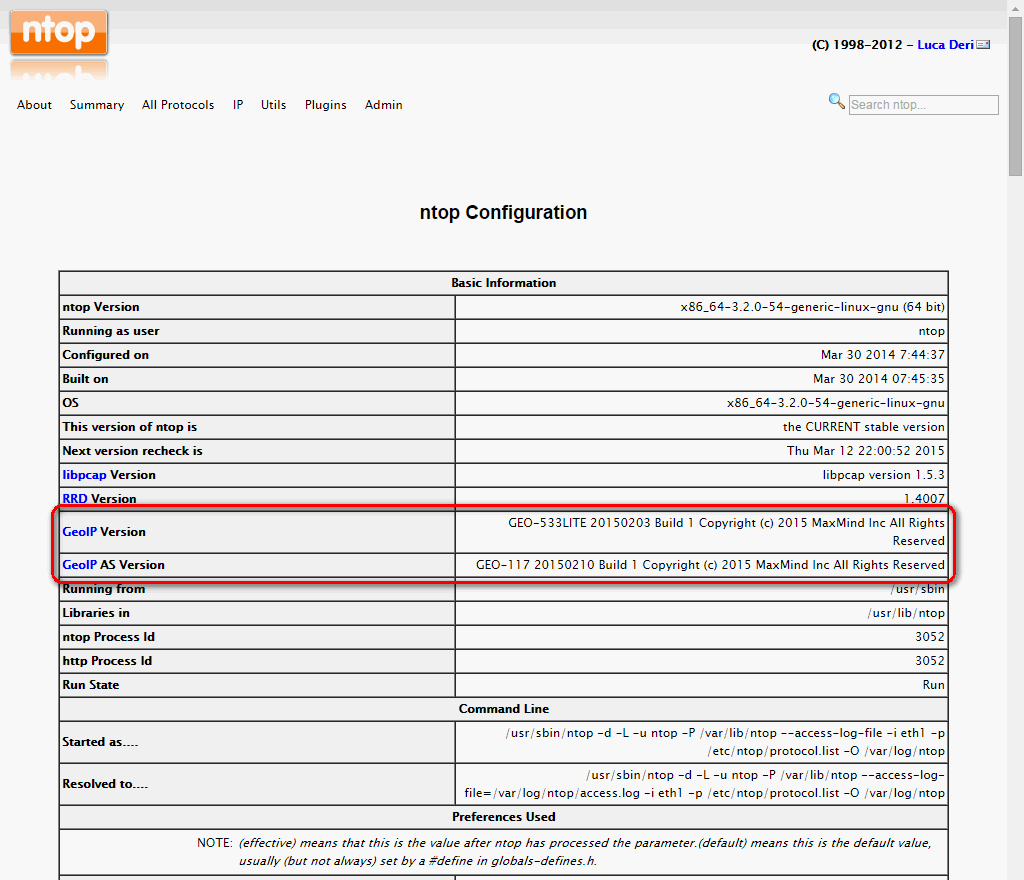Click the /usr/lib/ntop value
Screen dimensions: 1024x880
click(906, 613)
